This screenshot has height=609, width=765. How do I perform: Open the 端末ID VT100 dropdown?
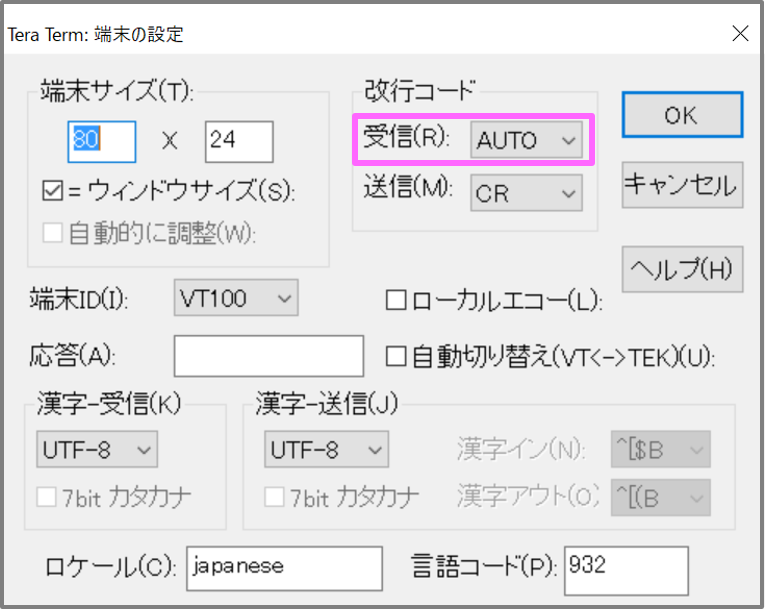[x=236, y=298]
